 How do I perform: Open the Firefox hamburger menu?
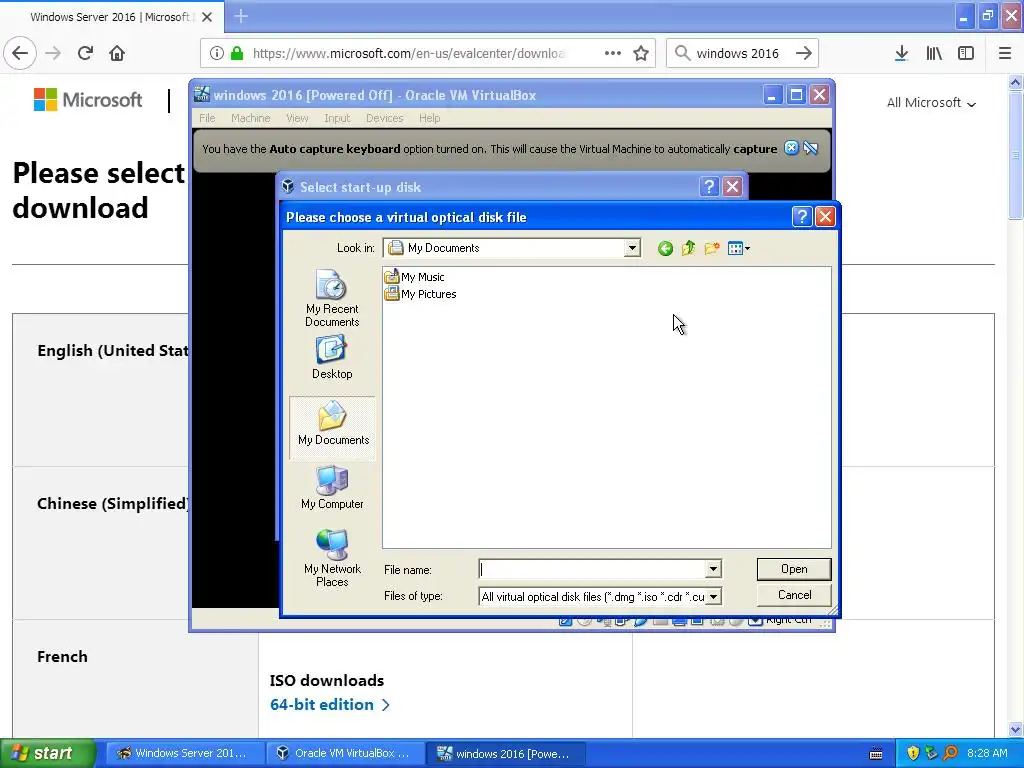1005,53
